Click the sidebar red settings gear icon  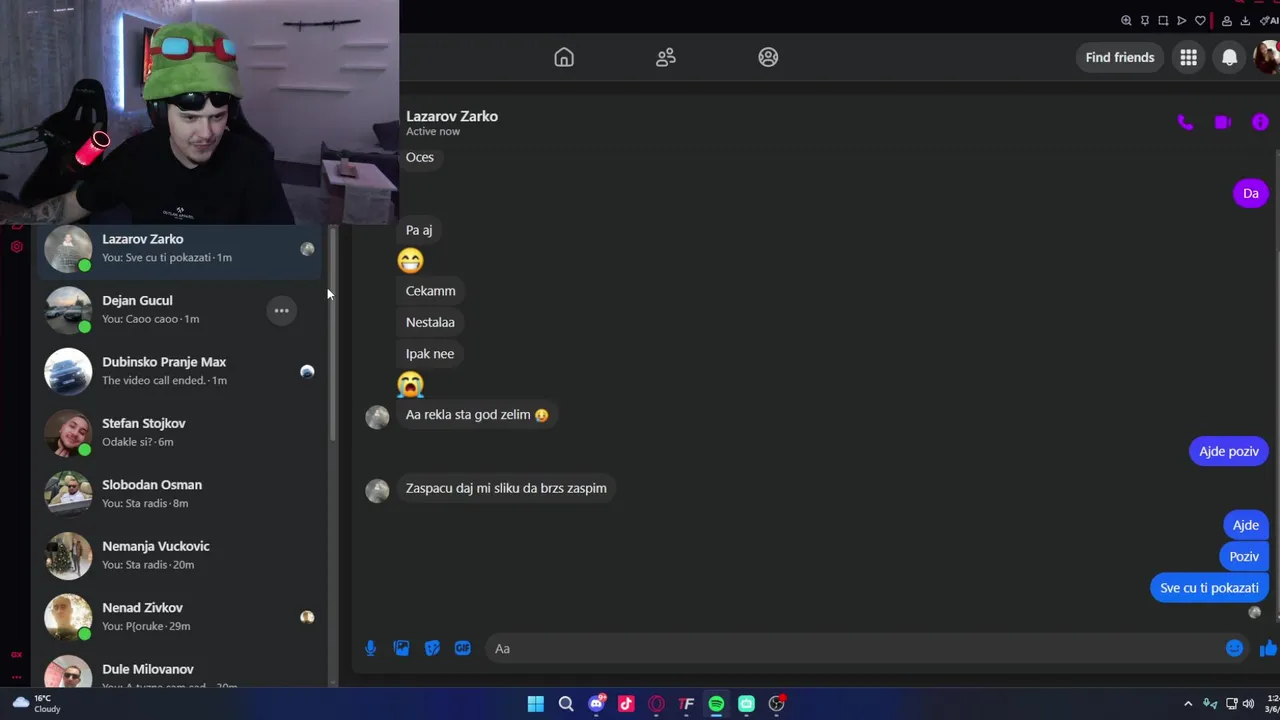pyautogui.click(x=16, y=246)
